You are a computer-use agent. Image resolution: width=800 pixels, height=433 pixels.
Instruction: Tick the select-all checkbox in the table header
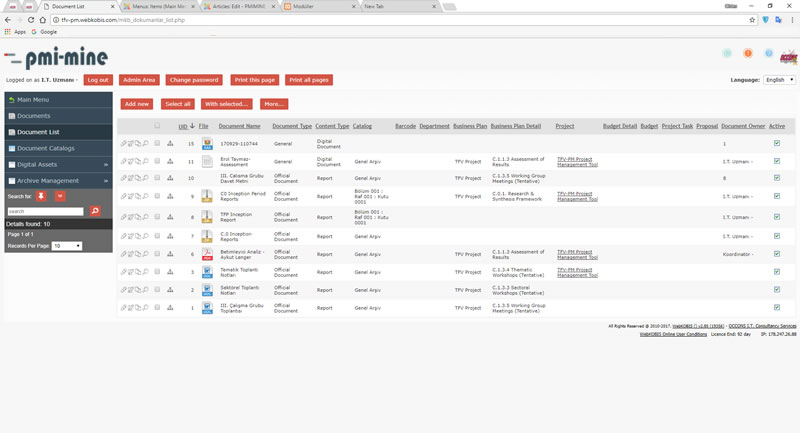coord(157,126)
